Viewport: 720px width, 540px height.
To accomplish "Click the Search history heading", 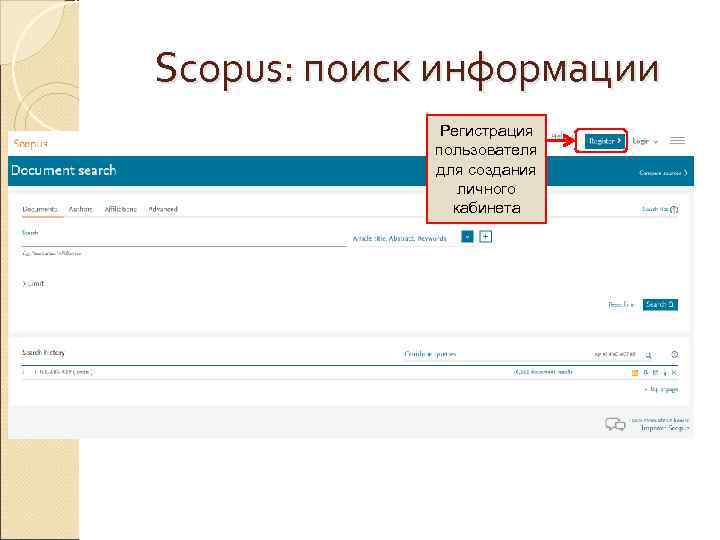I will click(x=43, y=353).
